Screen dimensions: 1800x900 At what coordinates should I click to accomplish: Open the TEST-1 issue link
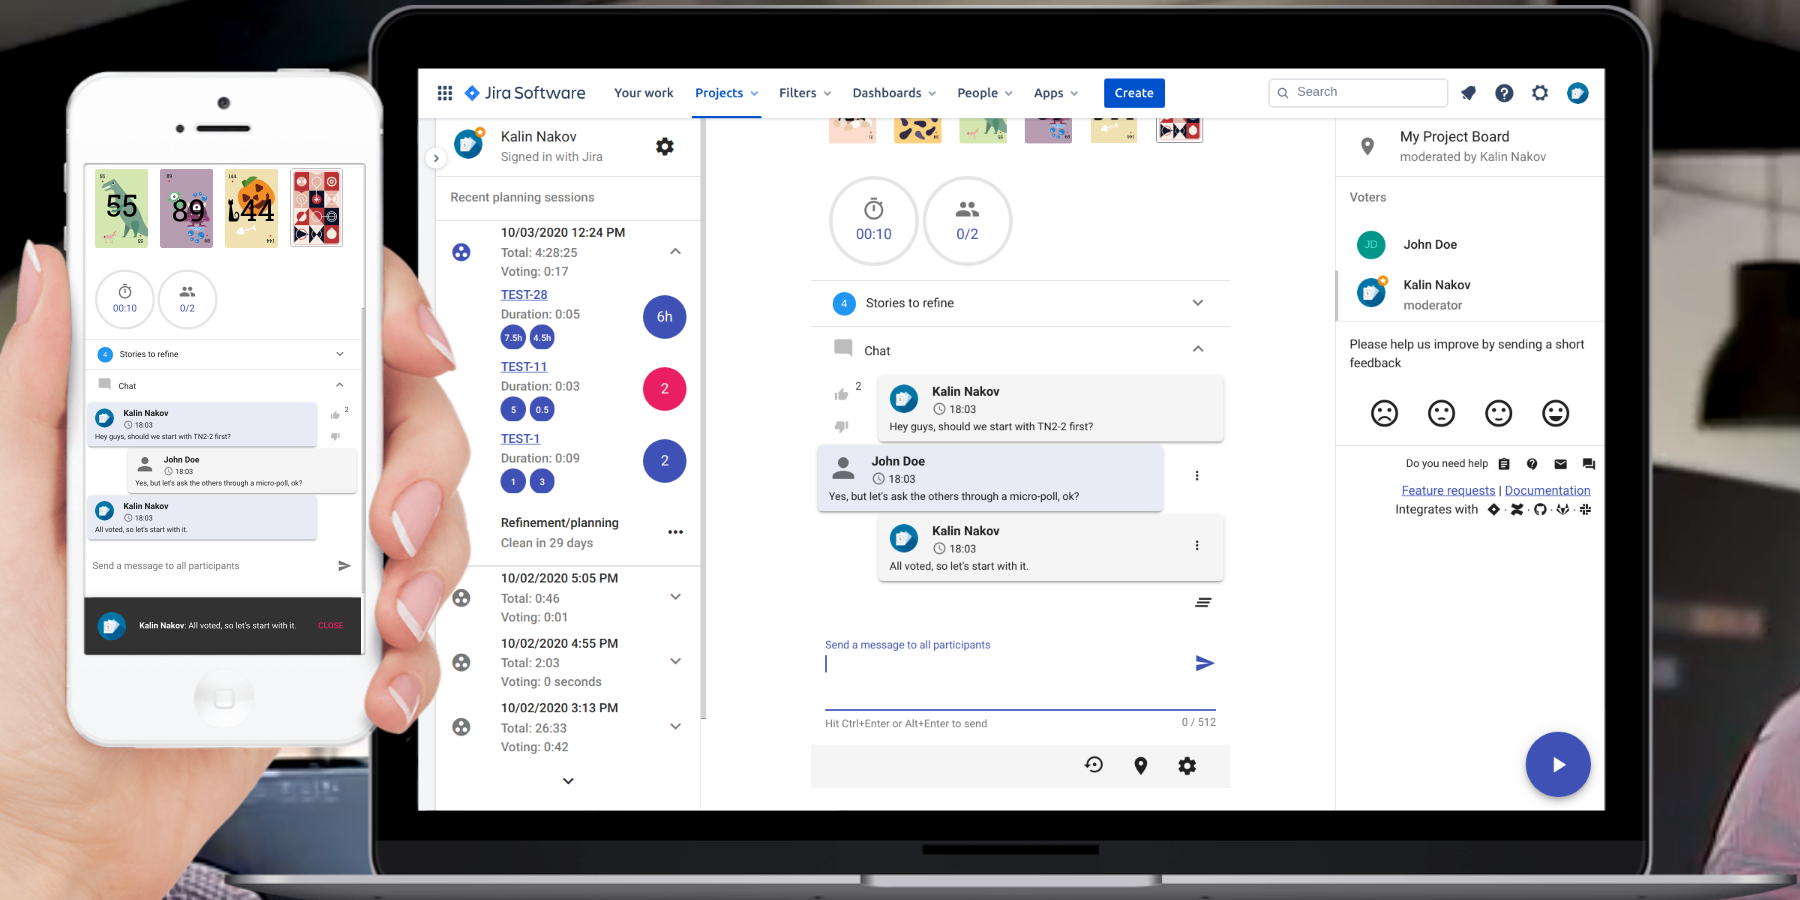pos(520,439)
